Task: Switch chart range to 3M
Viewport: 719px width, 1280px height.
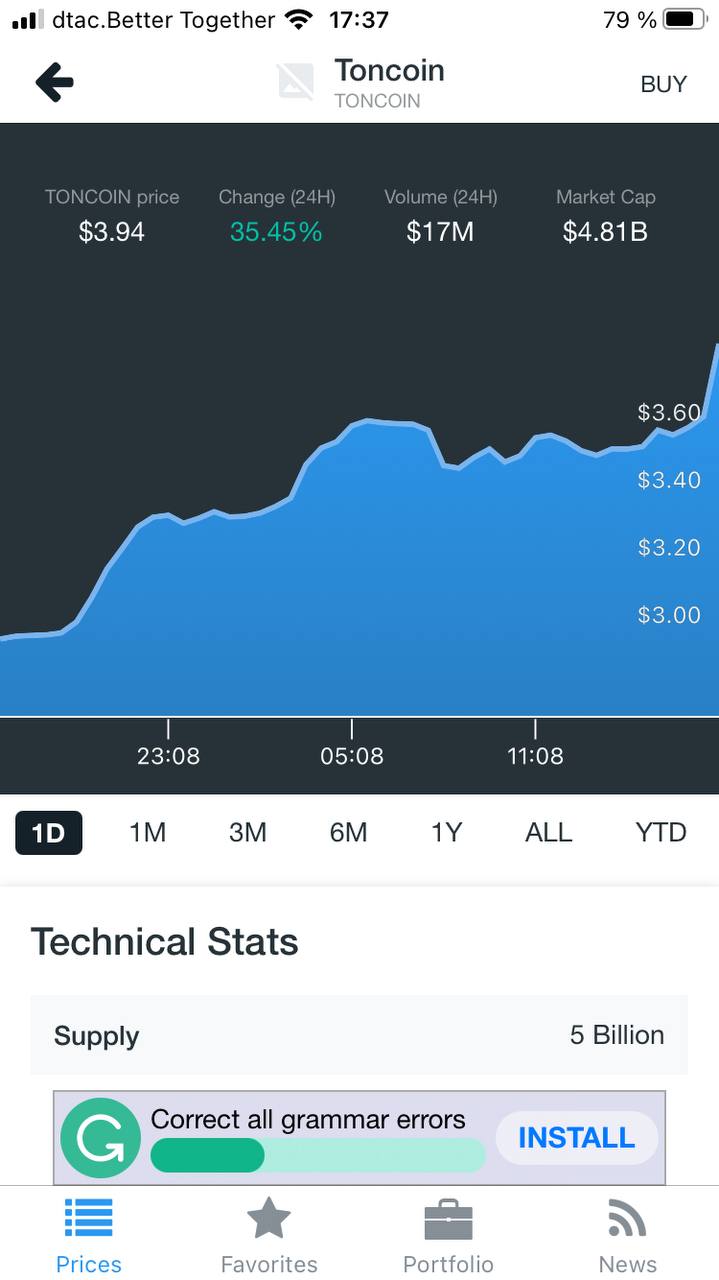Action: click(247, 832)
